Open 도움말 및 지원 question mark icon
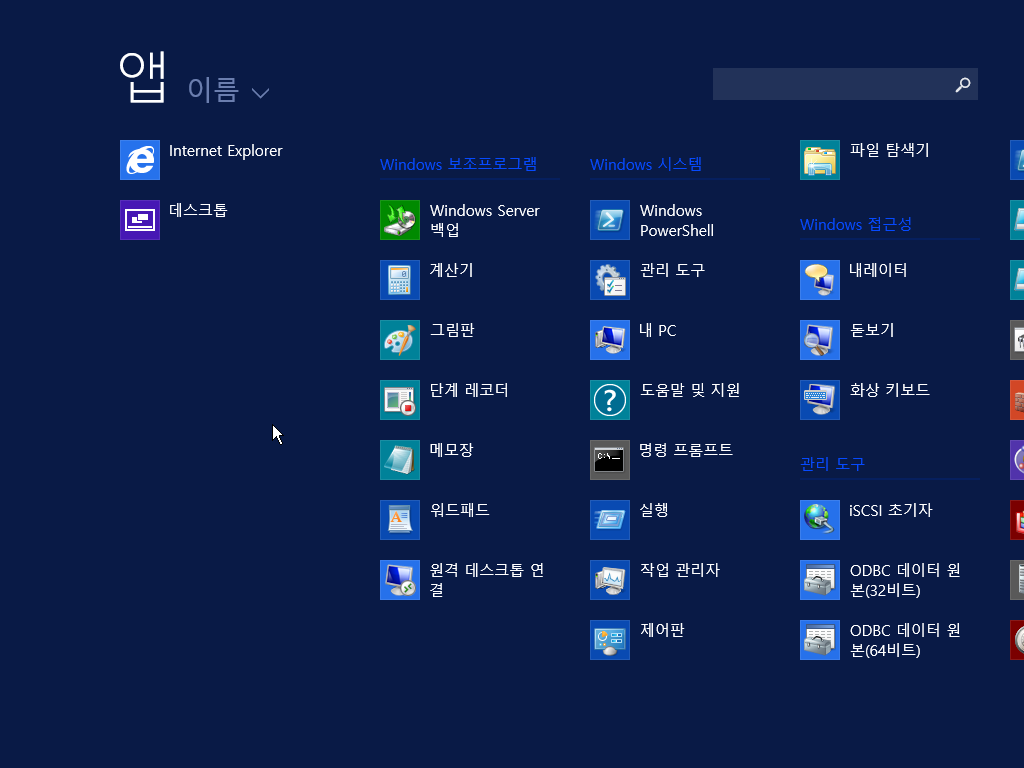1024x768 pixels. coord(610,400)
